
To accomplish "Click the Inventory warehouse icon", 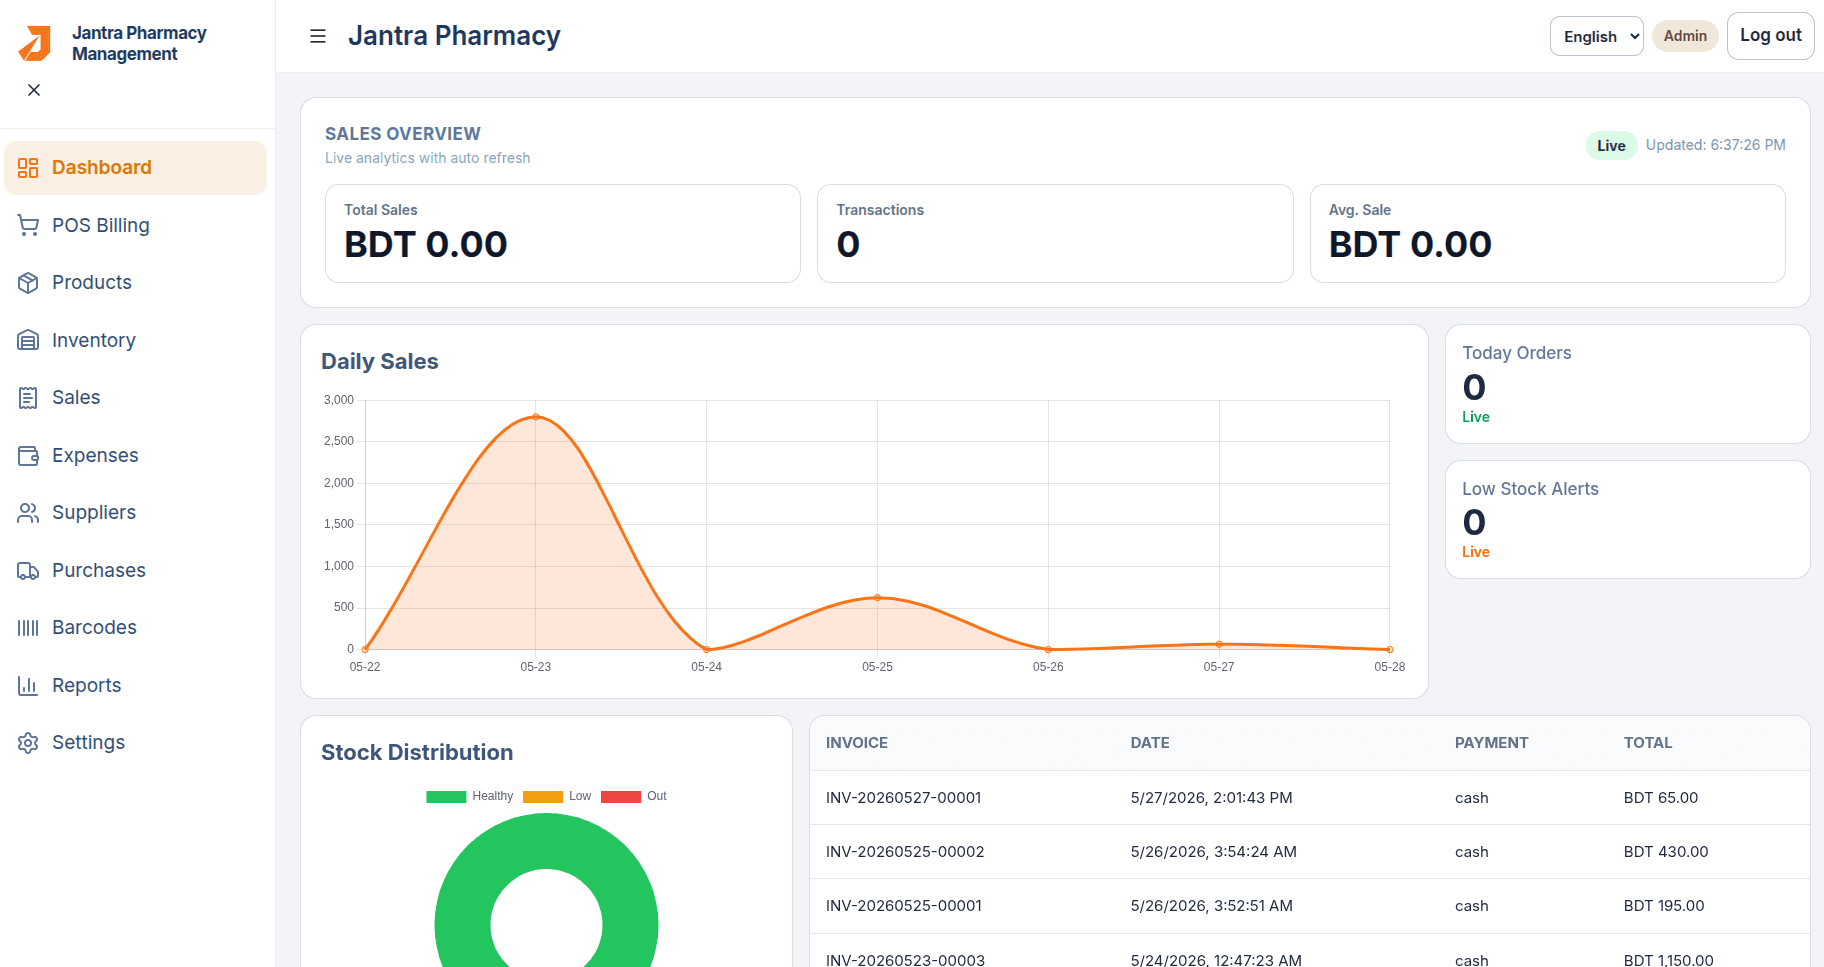I will click(28, 340).
